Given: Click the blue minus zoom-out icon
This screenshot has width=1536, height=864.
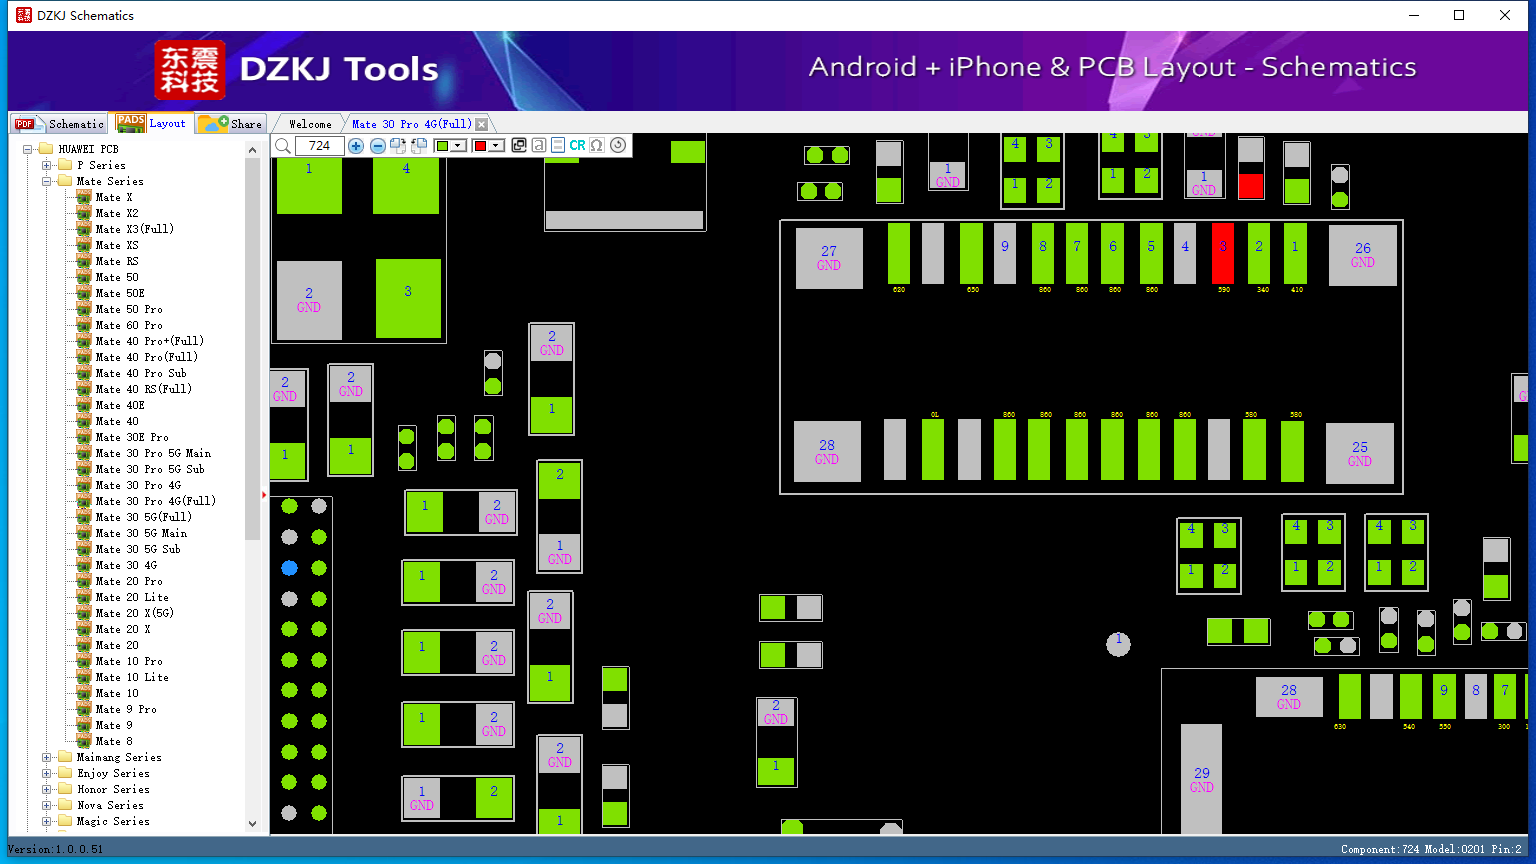Looking at the screenshot, I should pos(378,146).
